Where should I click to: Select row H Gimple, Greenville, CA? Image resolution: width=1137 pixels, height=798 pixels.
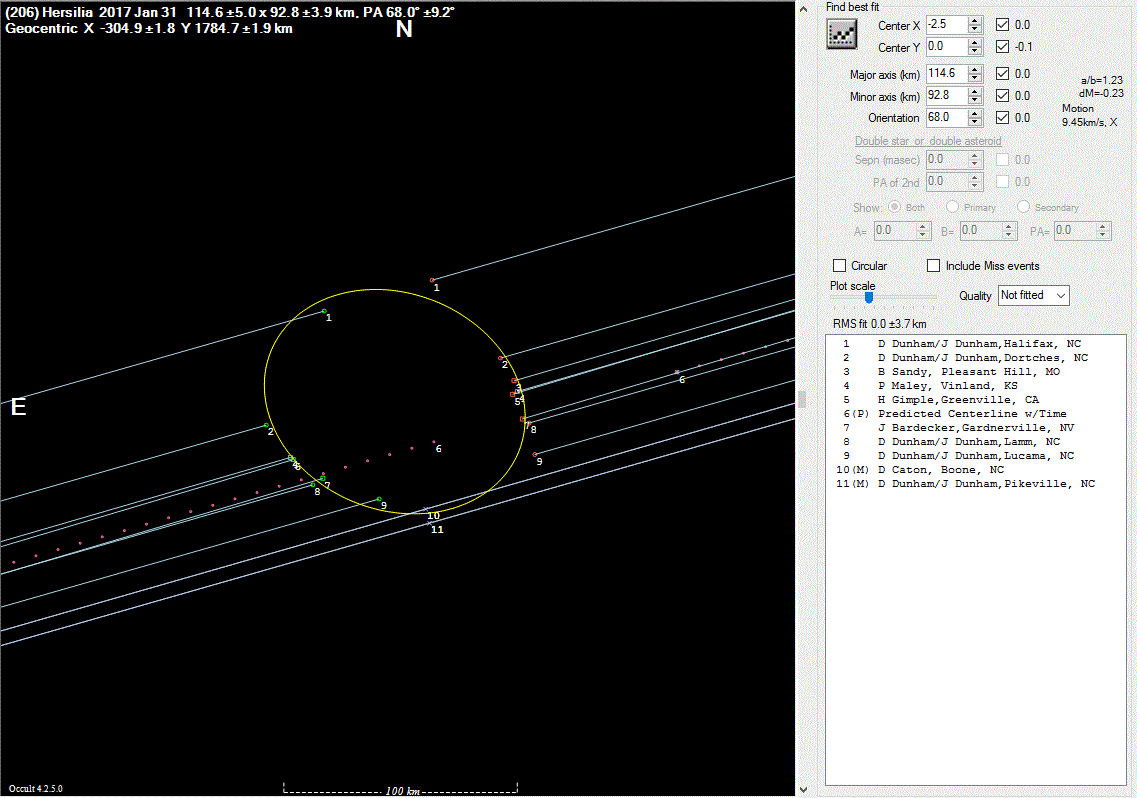click(x=975, y=400)
